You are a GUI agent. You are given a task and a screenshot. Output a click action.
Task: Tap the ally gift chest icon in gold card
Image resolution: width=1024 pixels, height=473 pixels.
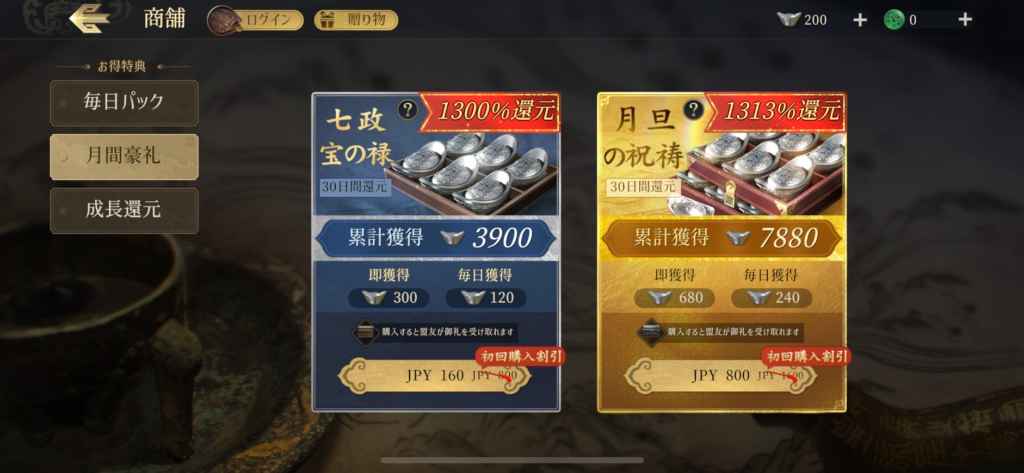(650, 332)
